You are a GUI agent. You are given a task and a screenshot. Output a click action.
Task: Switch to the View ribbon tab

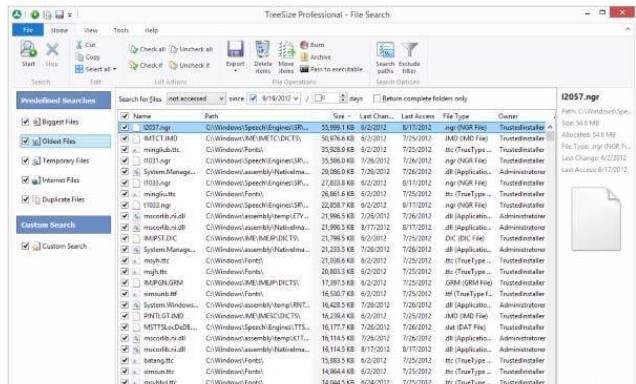pos(90,30)
